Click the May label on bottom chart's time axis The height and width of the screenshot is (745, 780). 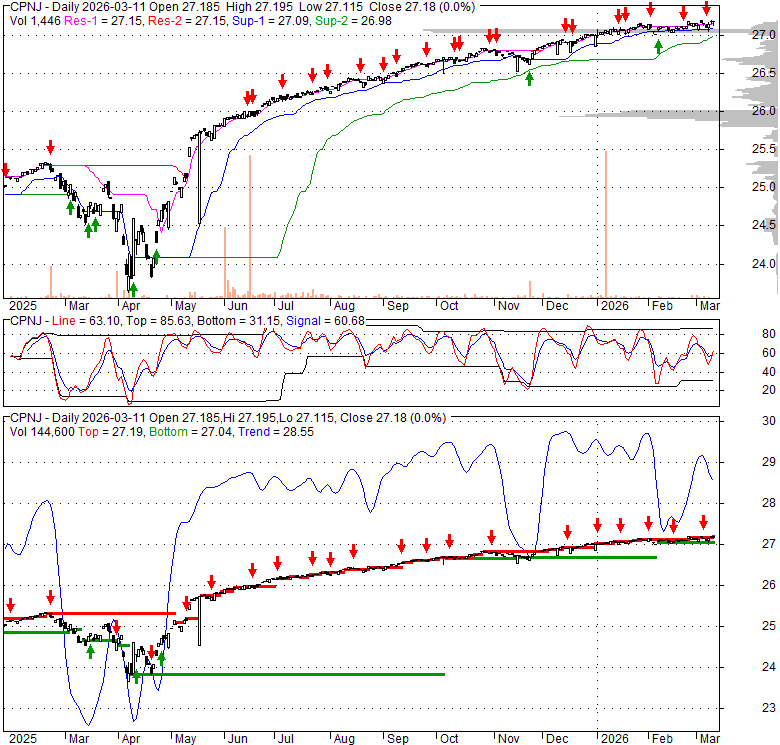(183, 738)
